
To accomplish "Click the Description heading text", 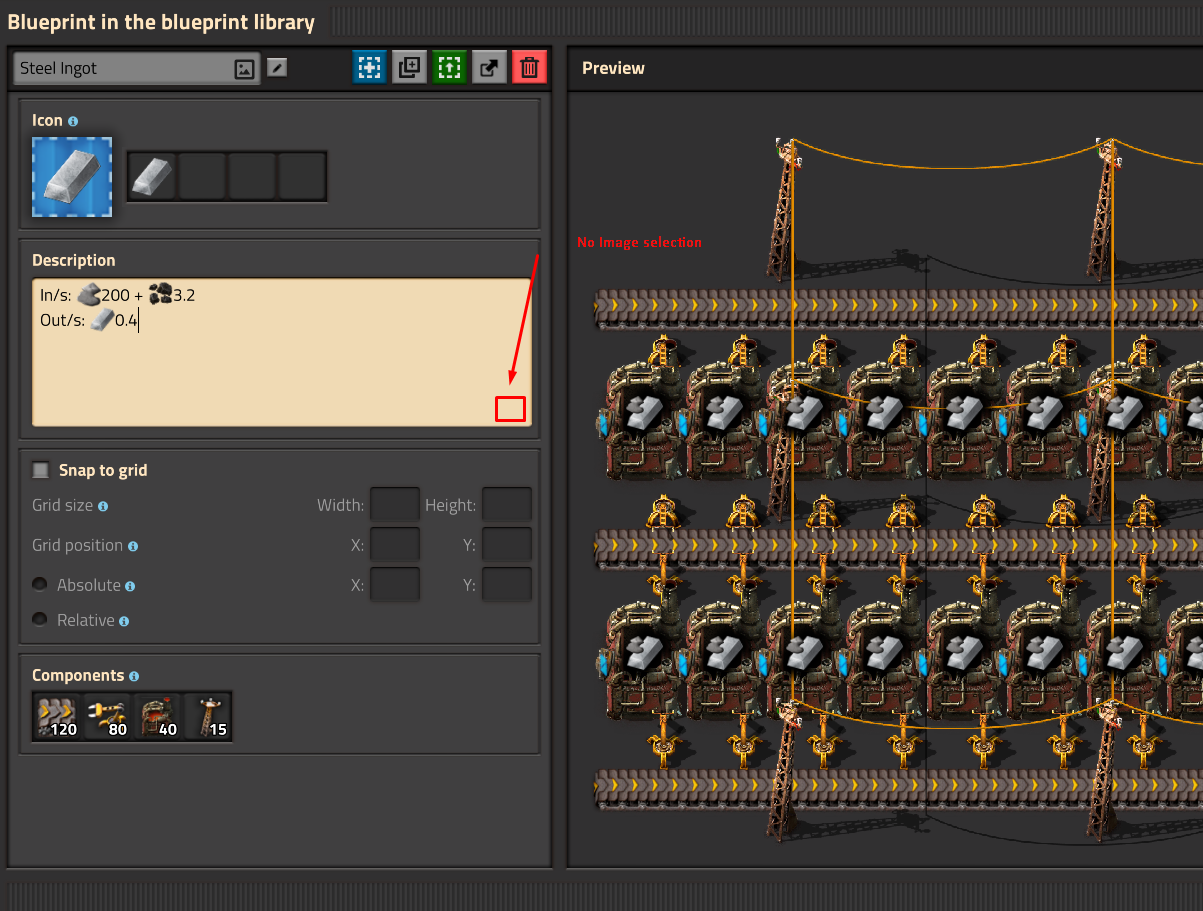I will pyautogui.click(x=74, y=260).
